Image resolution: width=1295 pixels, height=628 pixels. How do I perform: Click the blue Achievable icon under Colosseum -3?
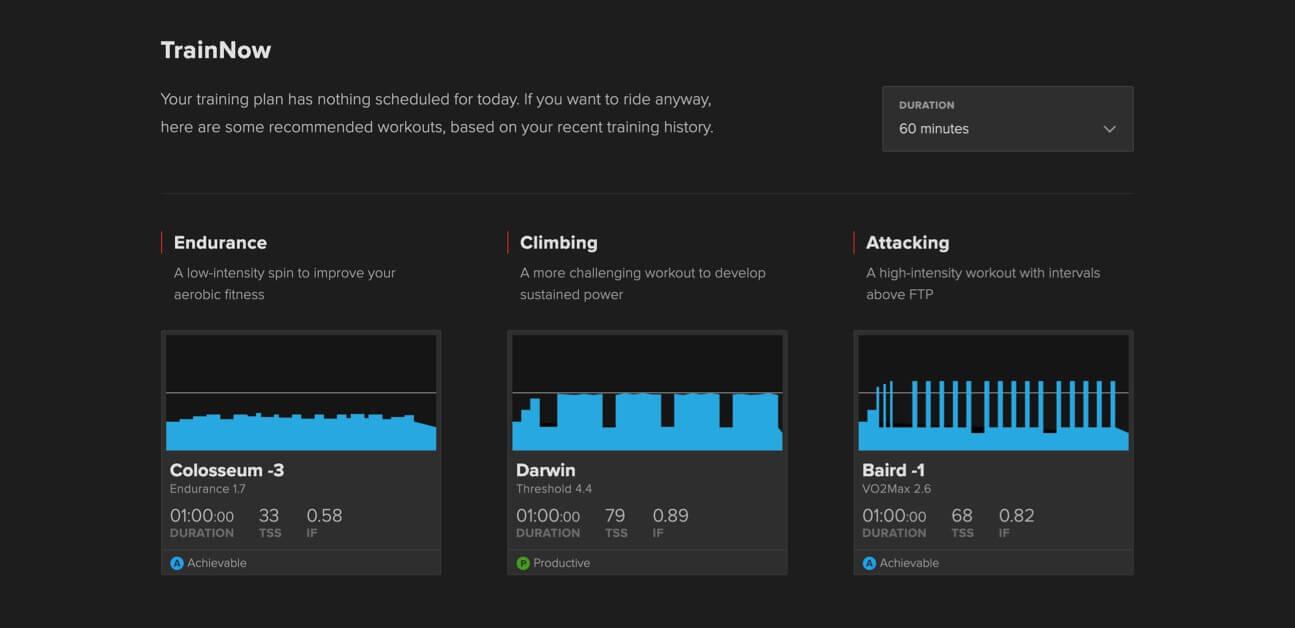(177, 563)
